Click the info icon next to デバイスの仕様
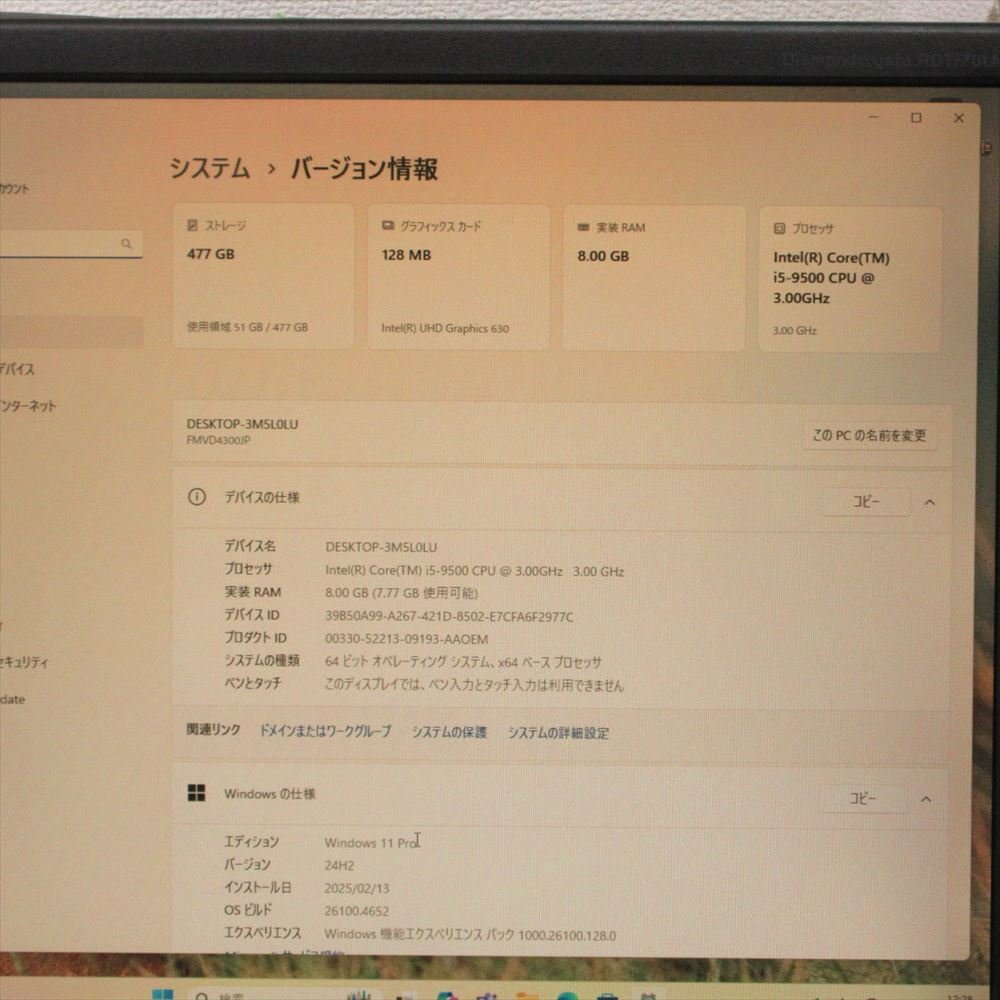Image resolution: width=1000 pixels, height=1000 pixels. pos(197,497)
